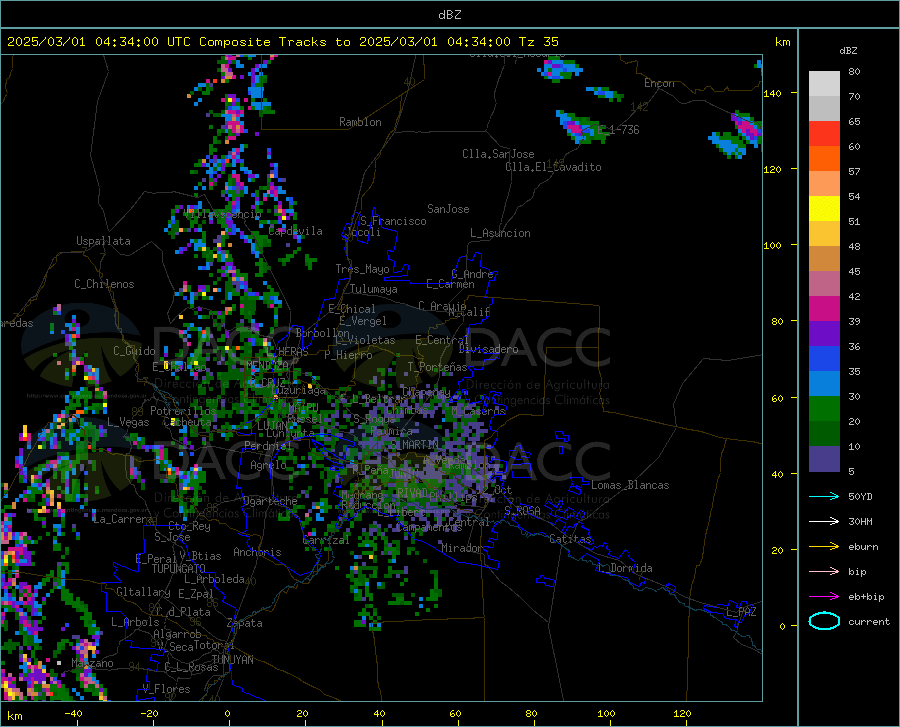The image size is (900, 727).
Task: Click the magenta 42 dBZ color swatch
Action: pyautogui.click(x=824, y=309)
